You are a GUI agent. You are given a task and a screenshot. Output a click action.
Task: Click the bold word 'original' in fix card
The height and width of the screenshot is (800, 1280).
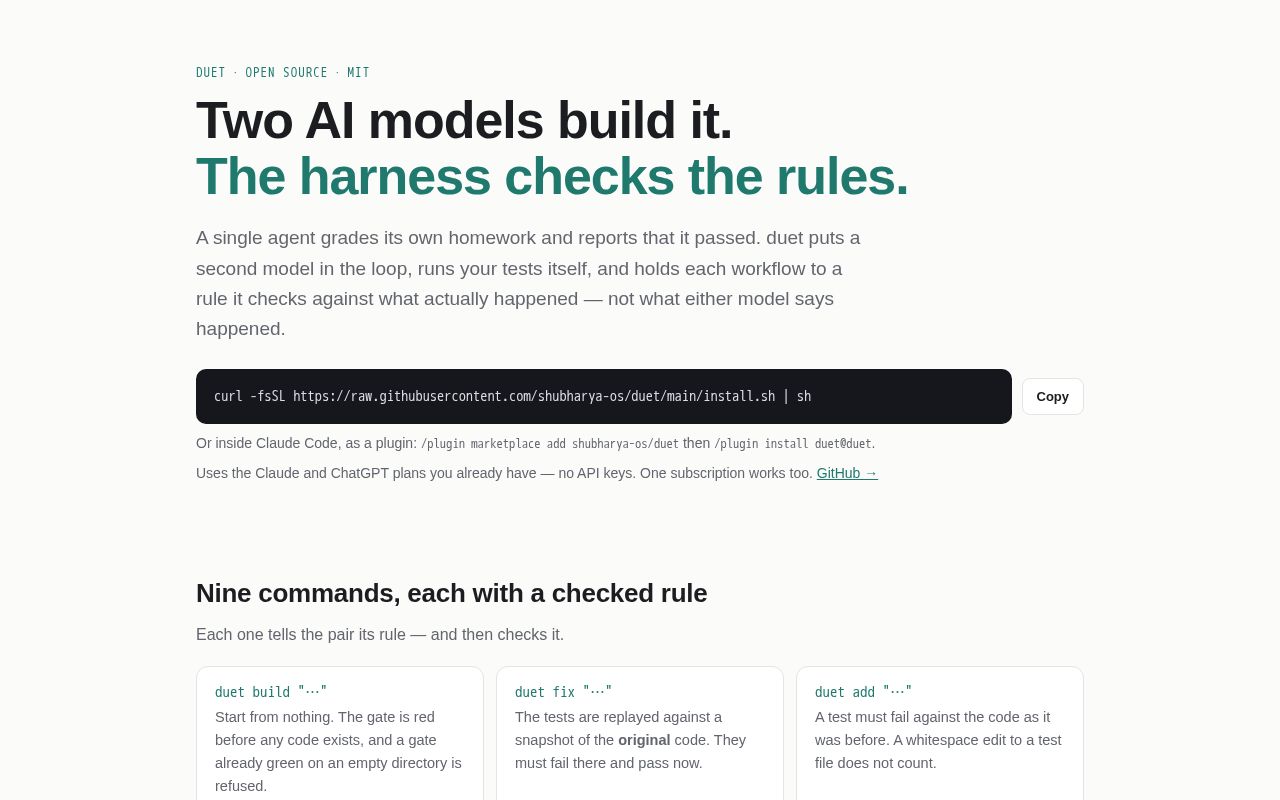tap(644, 740)
